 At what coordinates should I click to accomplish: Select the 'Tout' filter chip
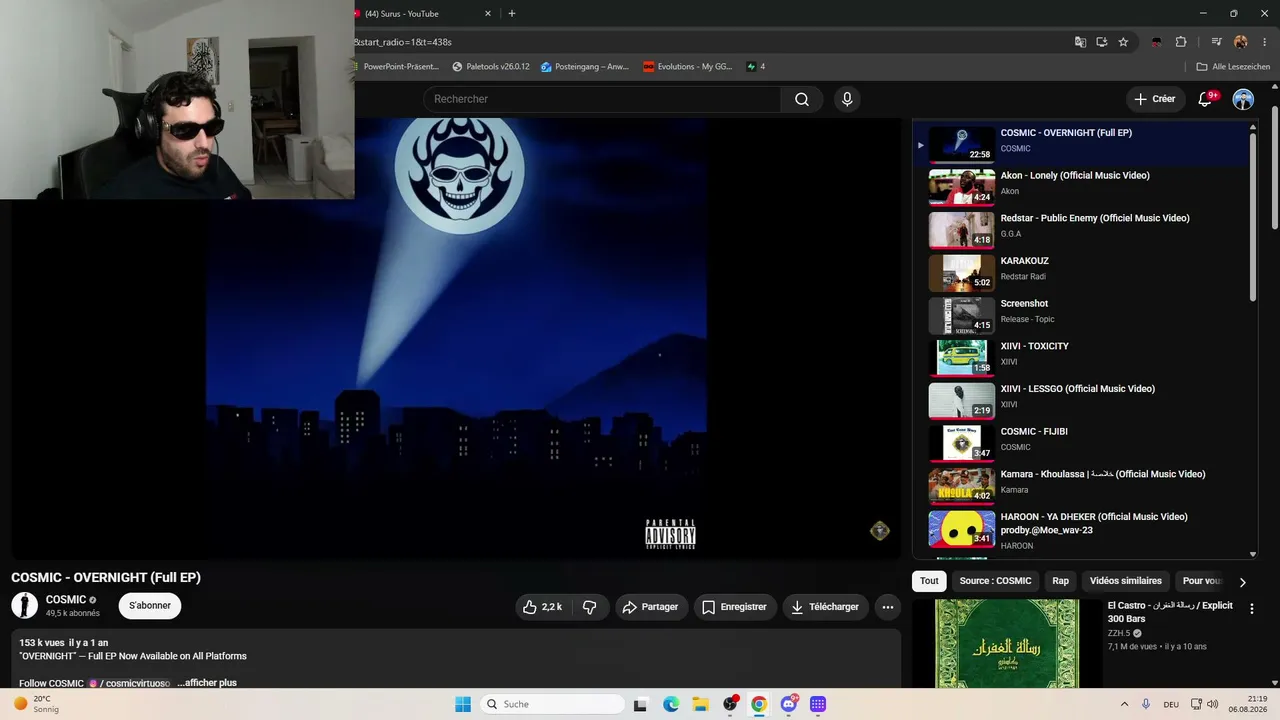[929, 581]
